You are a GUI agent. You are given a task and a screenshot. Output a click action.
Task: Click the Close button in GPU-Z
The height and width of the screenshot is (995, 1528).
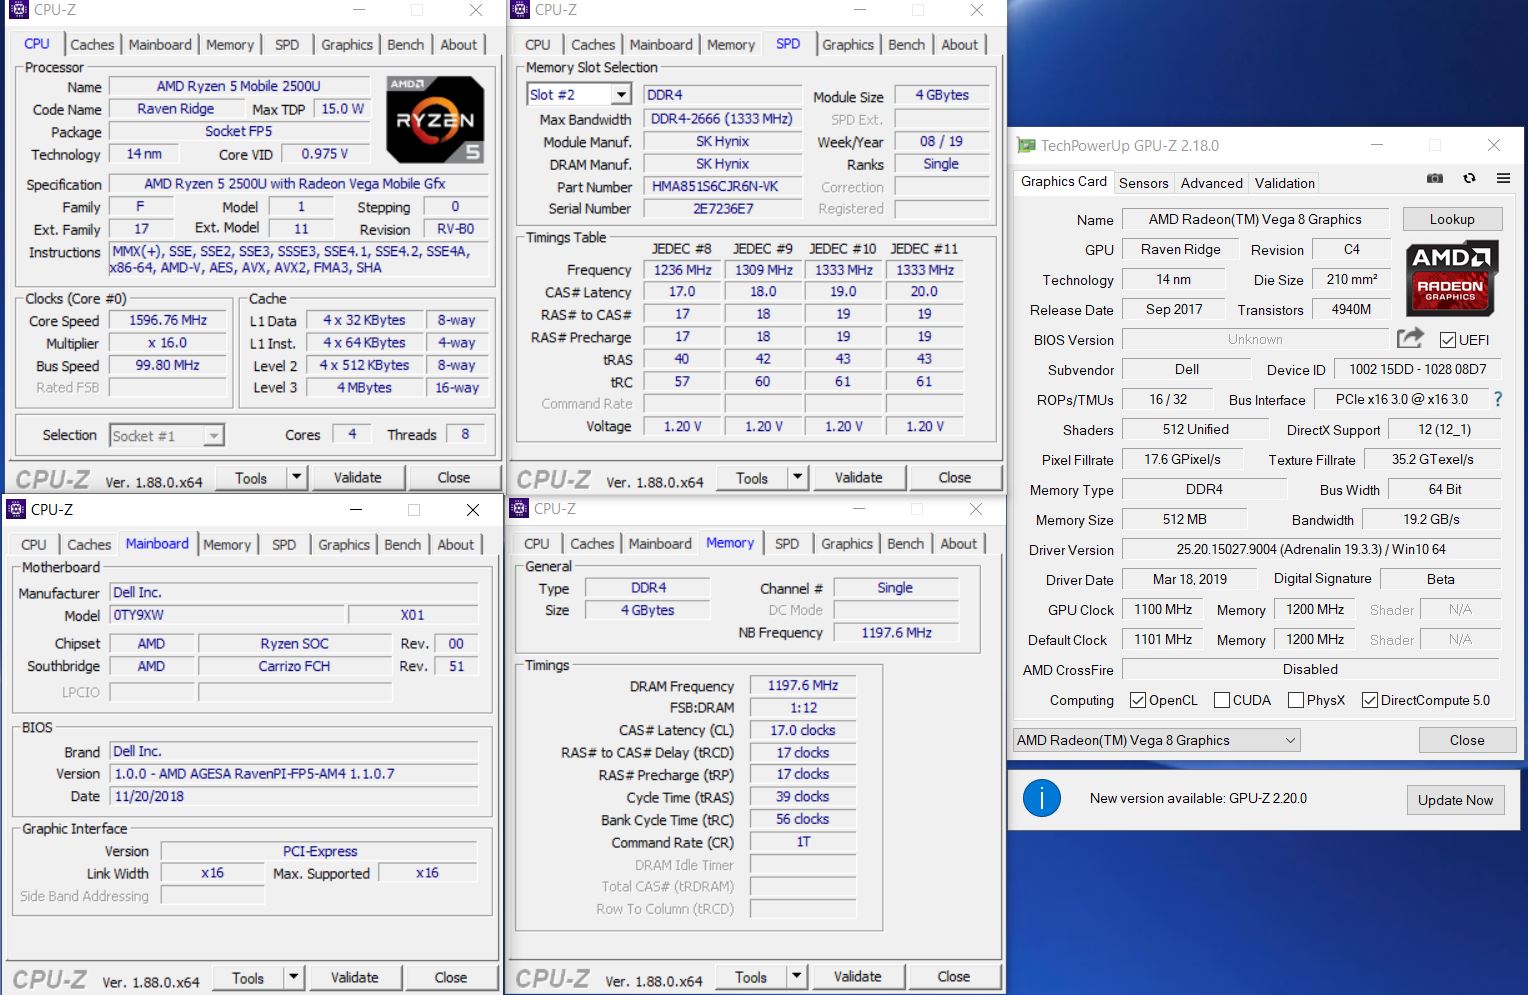(1467, 740)
